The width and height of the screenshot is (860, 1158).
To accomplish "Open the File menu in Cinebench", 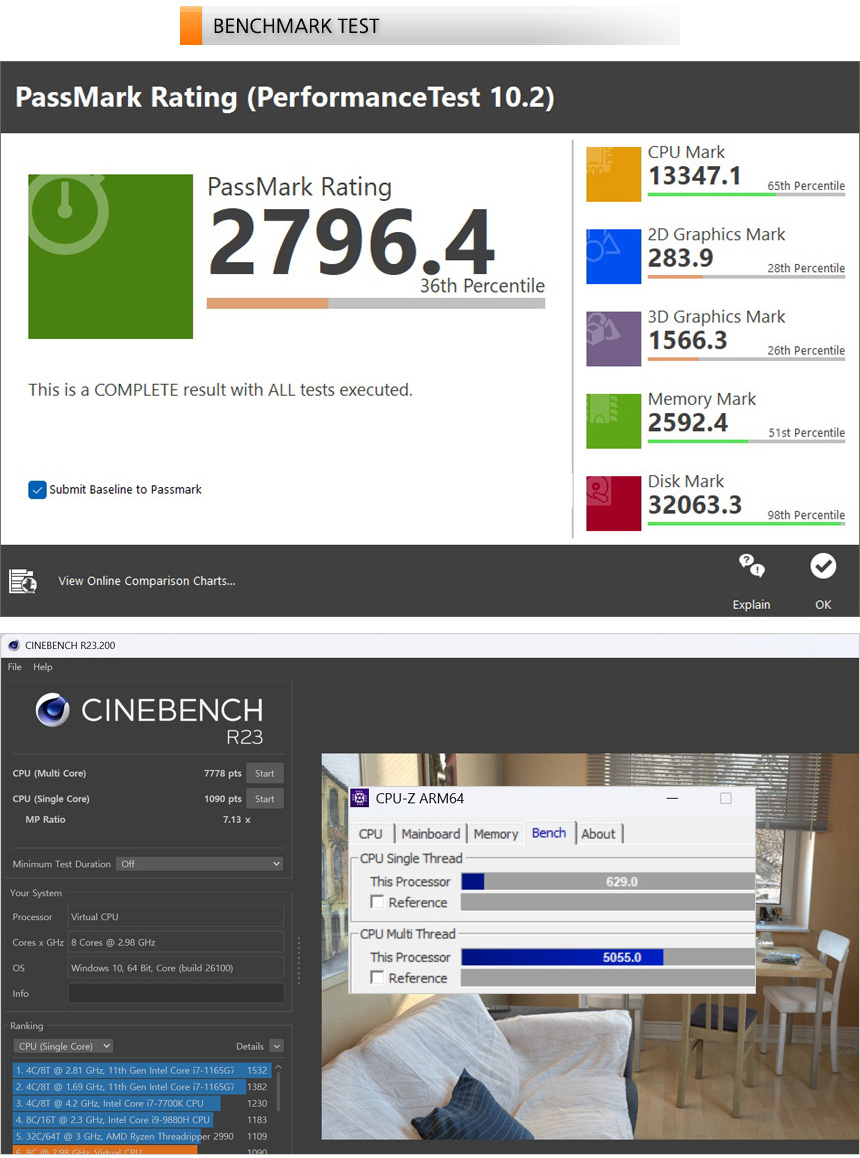I will click(x=15, y=667).
